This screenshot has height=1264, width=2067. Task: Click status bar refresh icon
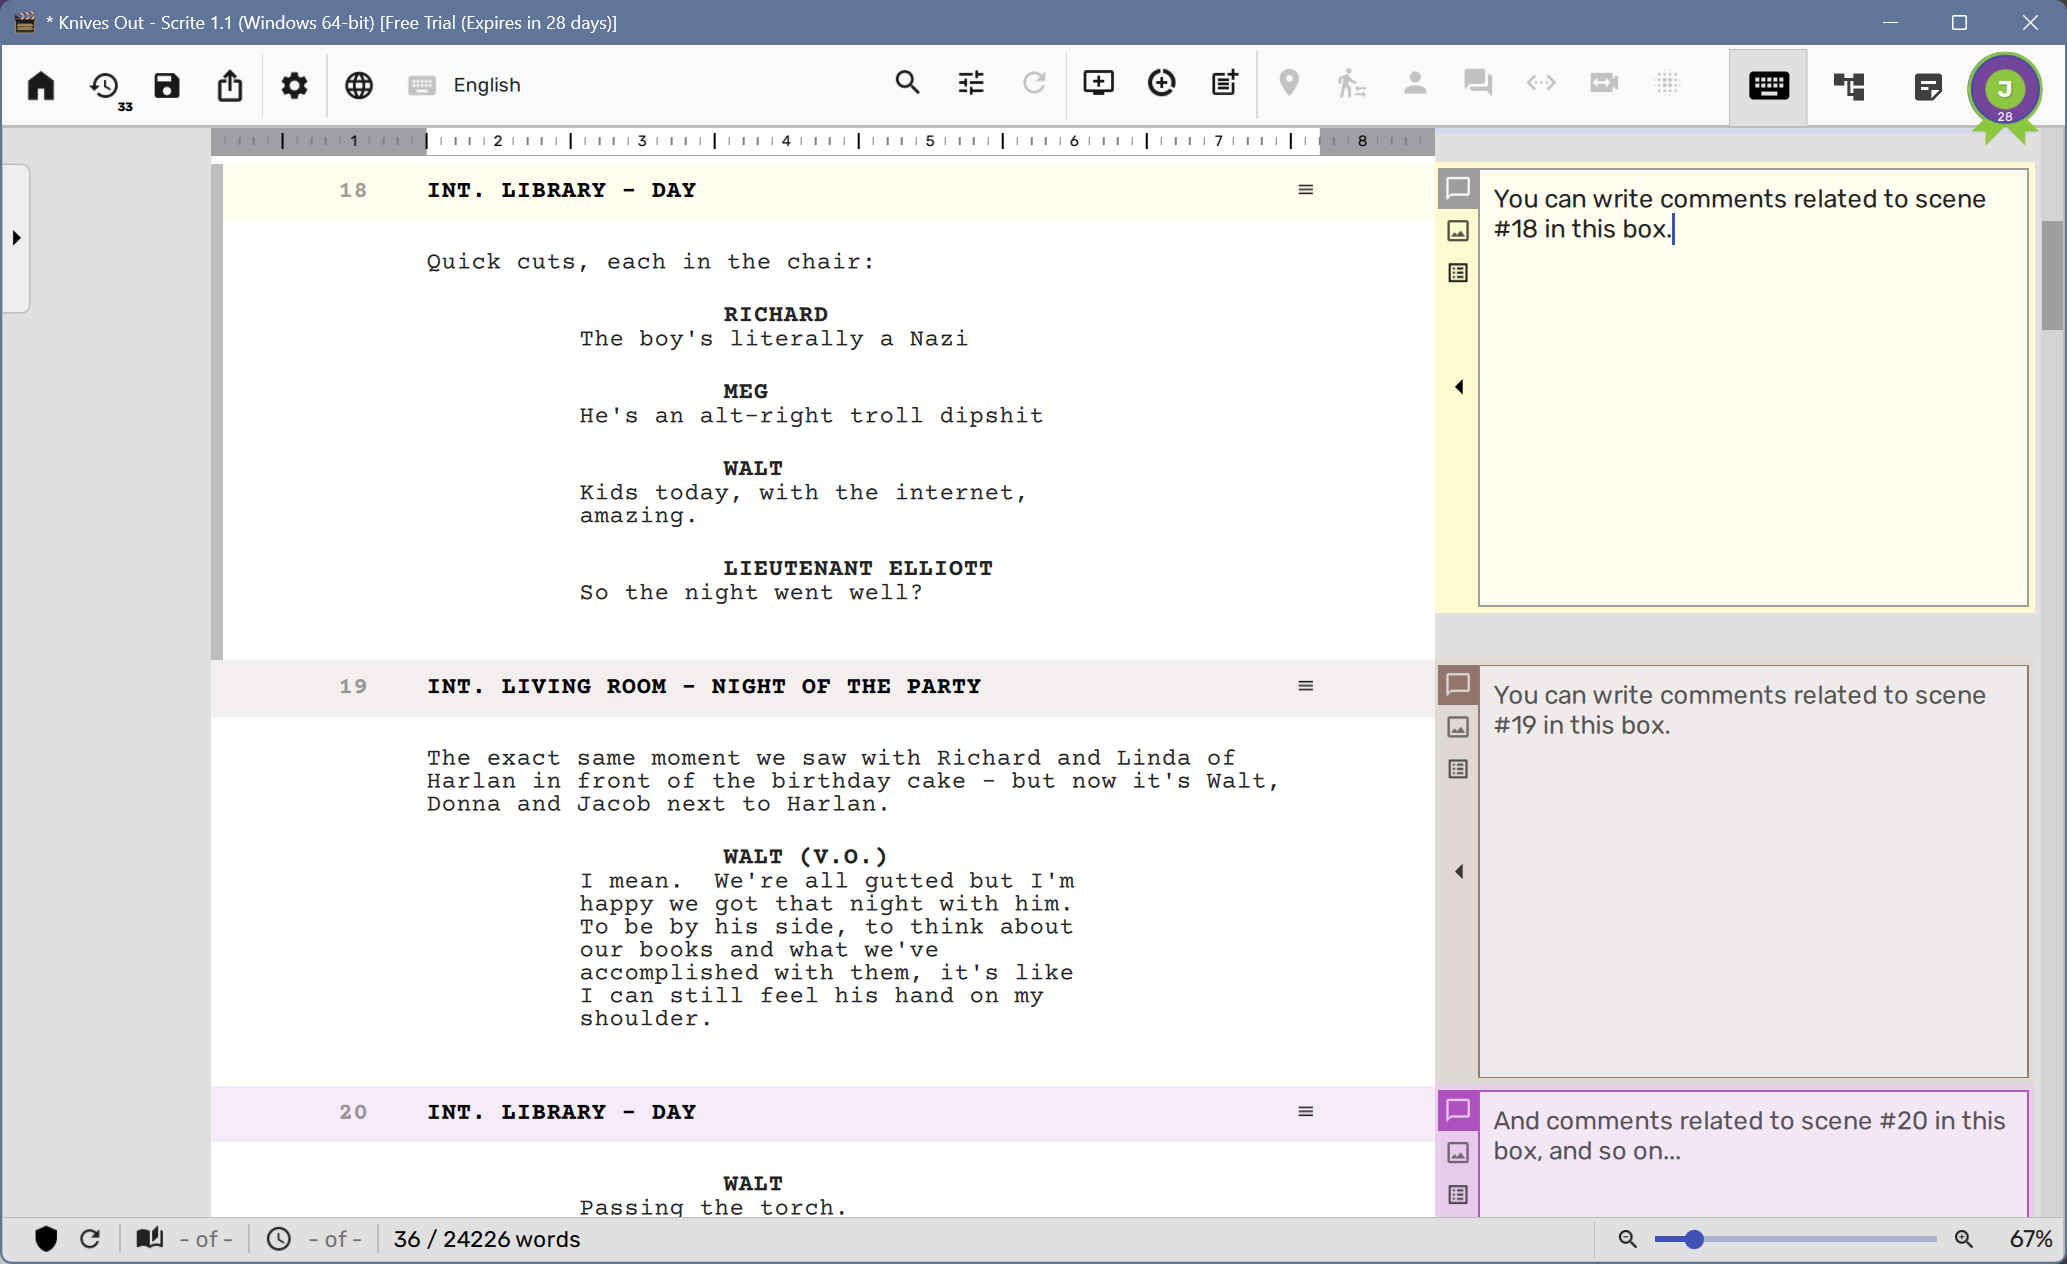(90, 1239)
